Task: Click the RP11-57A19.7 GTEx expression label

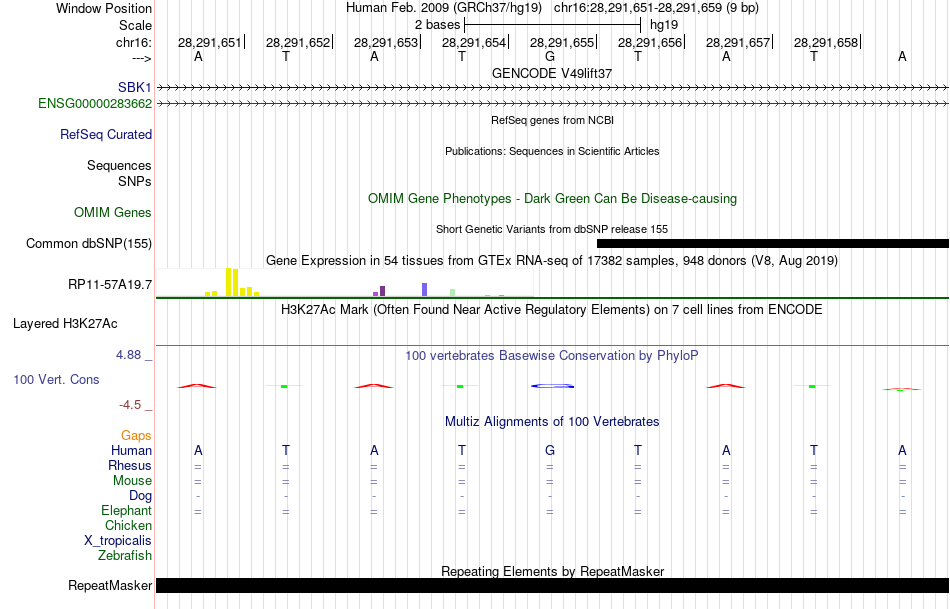Action: tap(110, 285)
